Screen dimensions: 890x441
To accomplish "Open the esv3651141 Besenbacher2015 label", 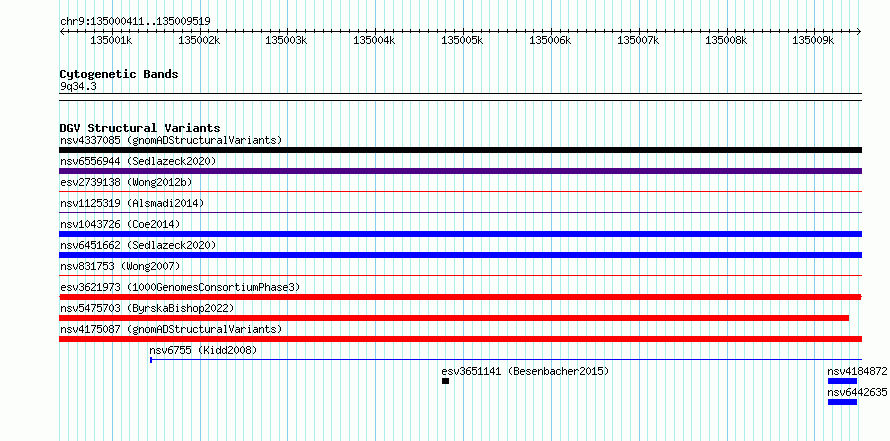I will coord(525,371).
